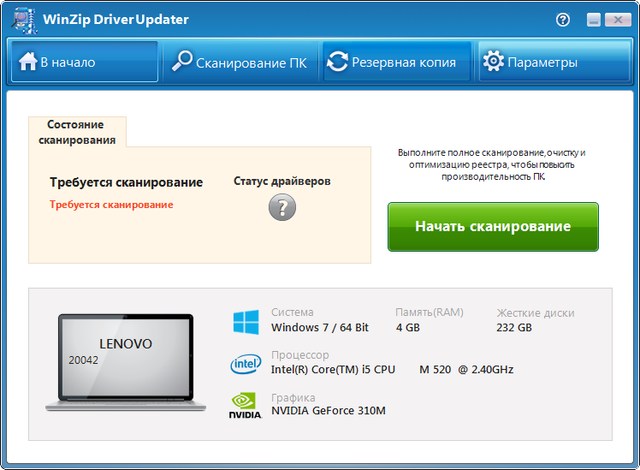640x470 pixels.
Task: Click the WinZip Driver Updater title text
Action: coord(116,20)
